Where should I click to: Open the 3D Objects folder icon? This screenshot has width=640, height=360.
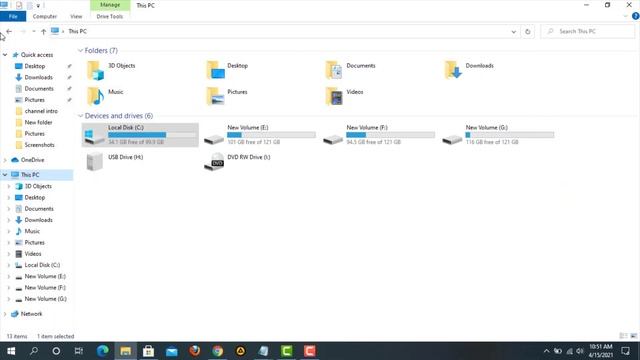coord(95,70)
